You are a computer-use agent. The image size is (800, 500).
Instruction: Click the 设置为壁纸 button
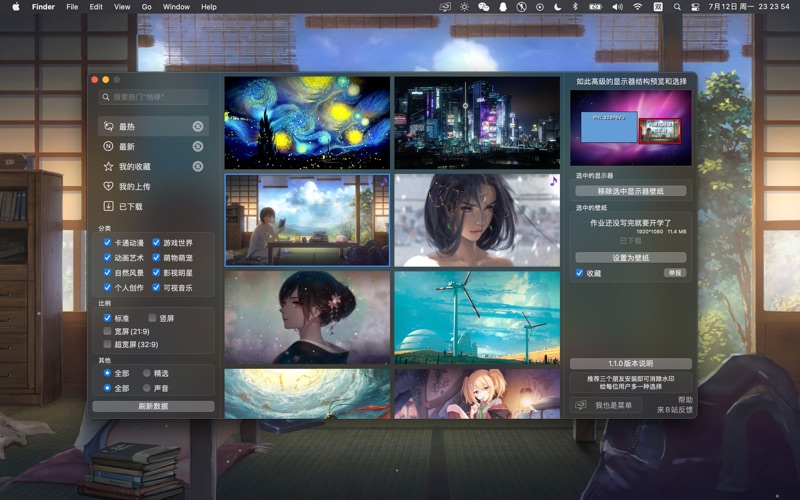tap(630, 257)
